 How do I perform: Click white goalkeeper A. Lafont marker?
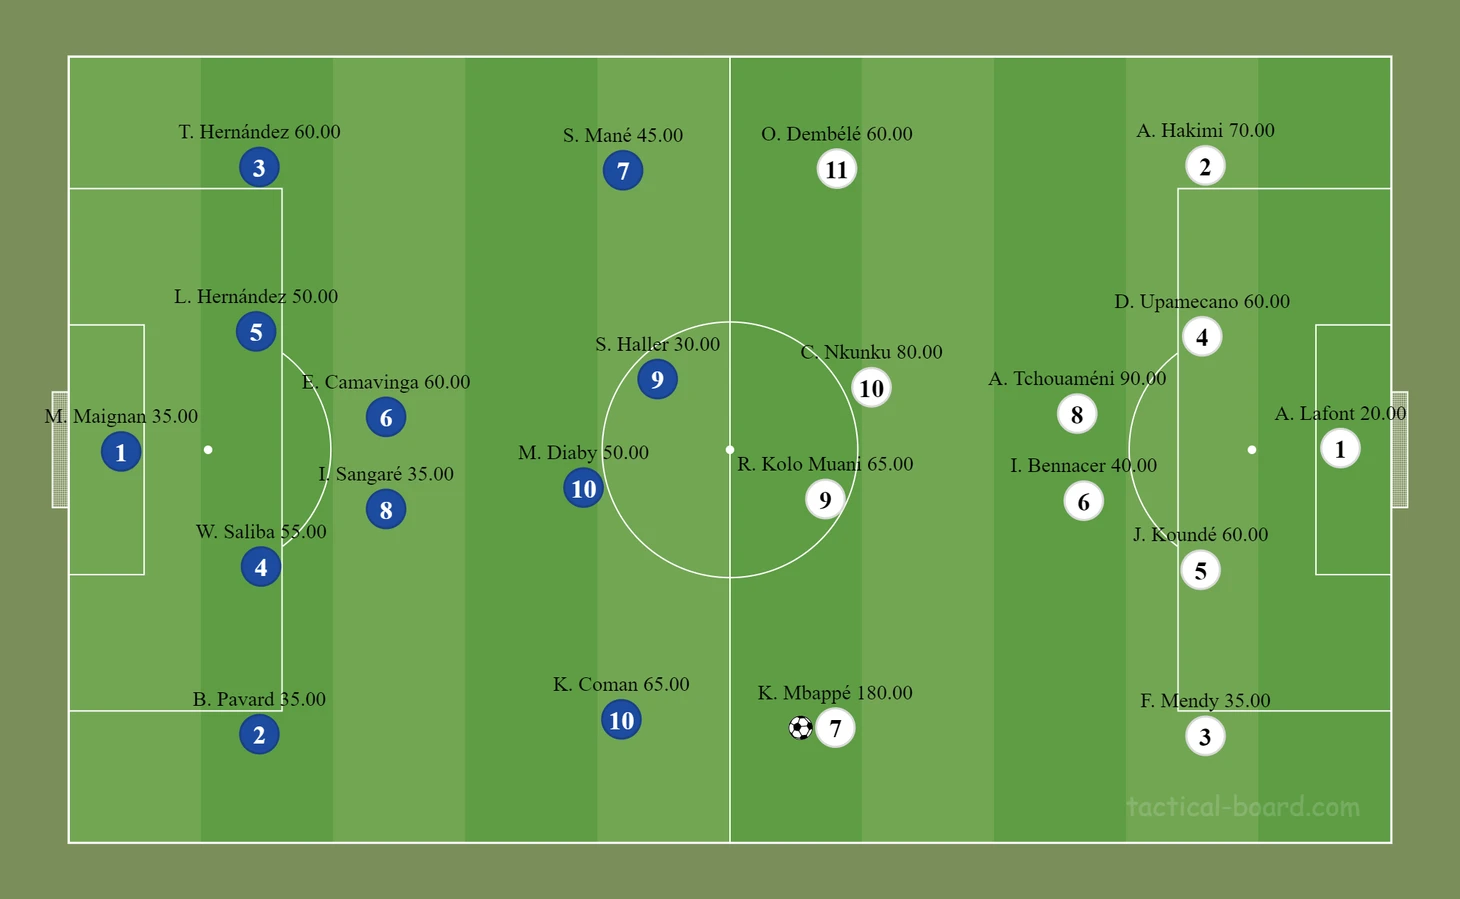tap(1340, 449)
